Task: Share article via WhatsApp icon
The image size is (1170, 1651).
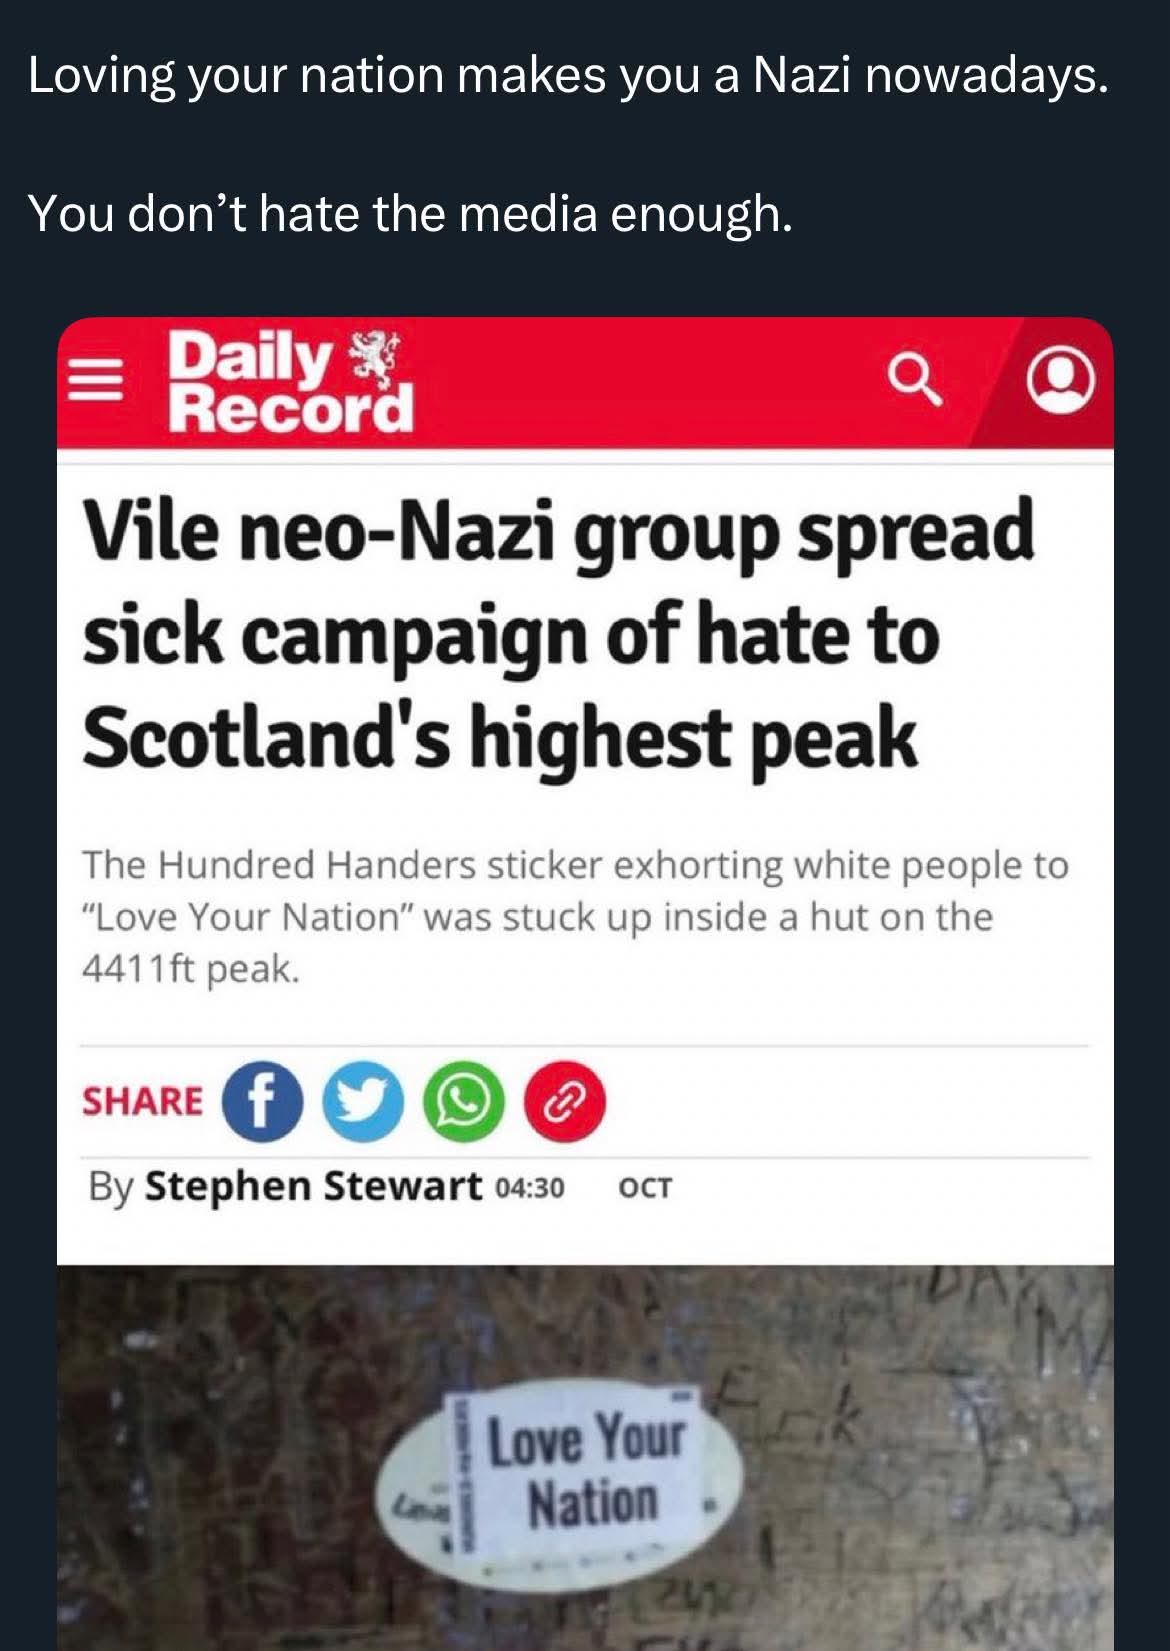Action: (463, 1101)
